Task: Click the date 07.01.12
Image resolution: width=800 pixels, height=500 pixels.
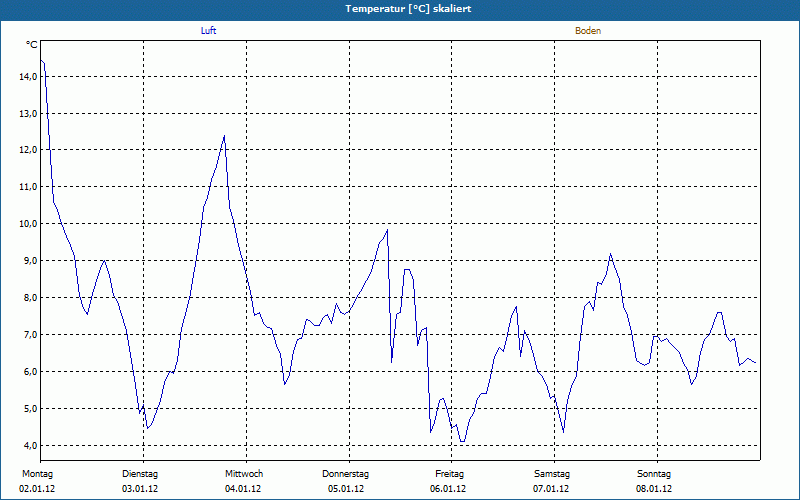Action: point(551,489)
